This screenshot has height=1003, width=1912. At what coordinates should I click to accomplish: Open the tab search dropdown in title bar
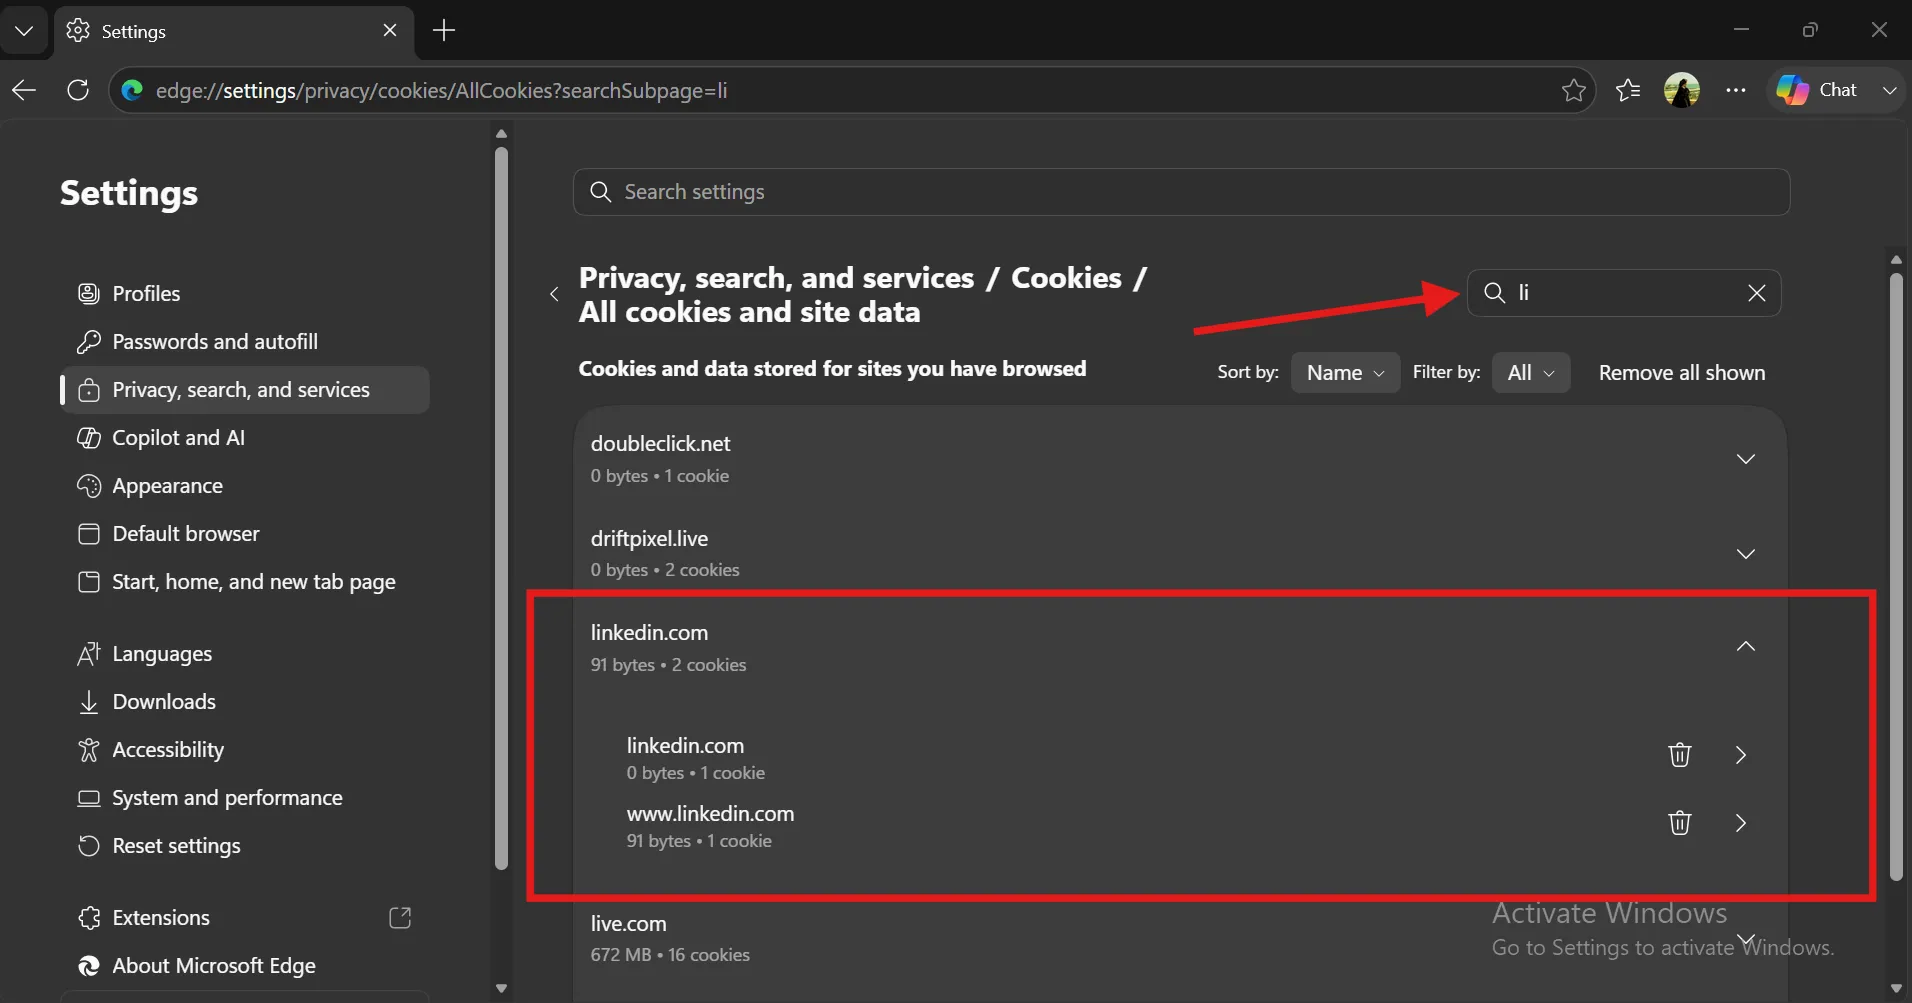(24, 31)
